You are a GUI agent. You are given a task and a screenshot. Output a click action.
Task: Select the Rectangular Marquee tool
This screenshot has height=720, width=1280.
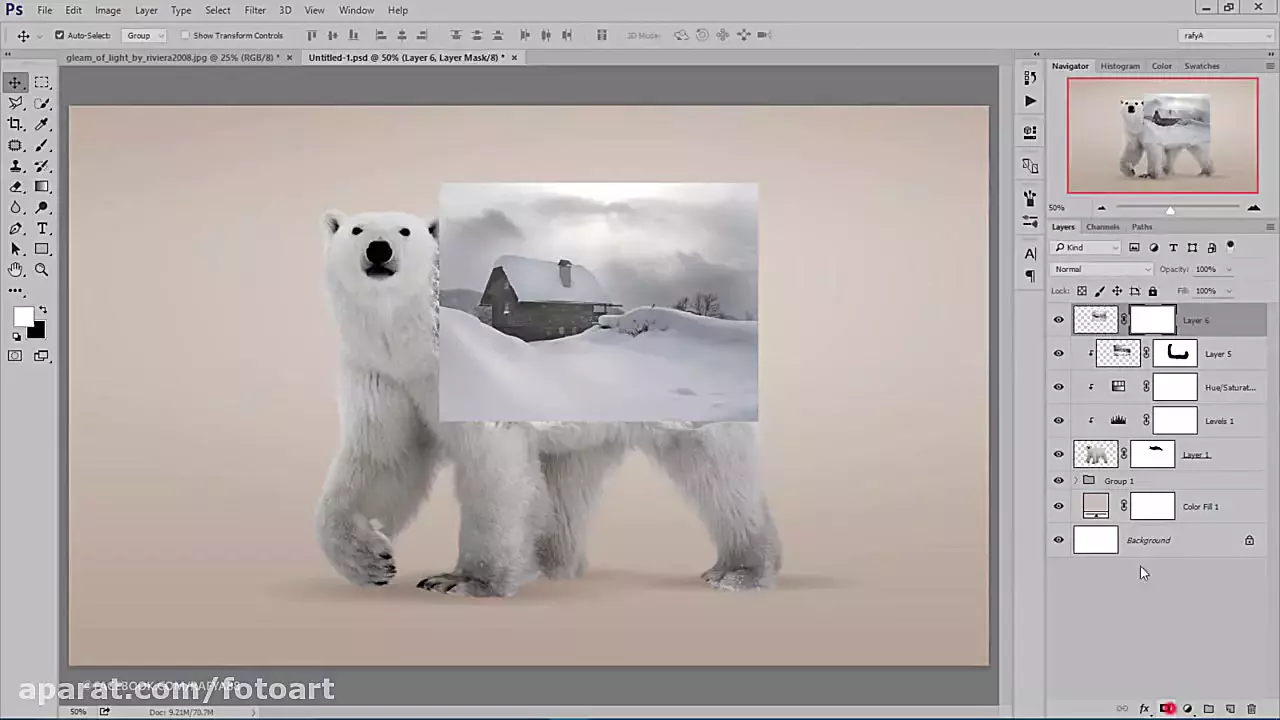[42, 83]
